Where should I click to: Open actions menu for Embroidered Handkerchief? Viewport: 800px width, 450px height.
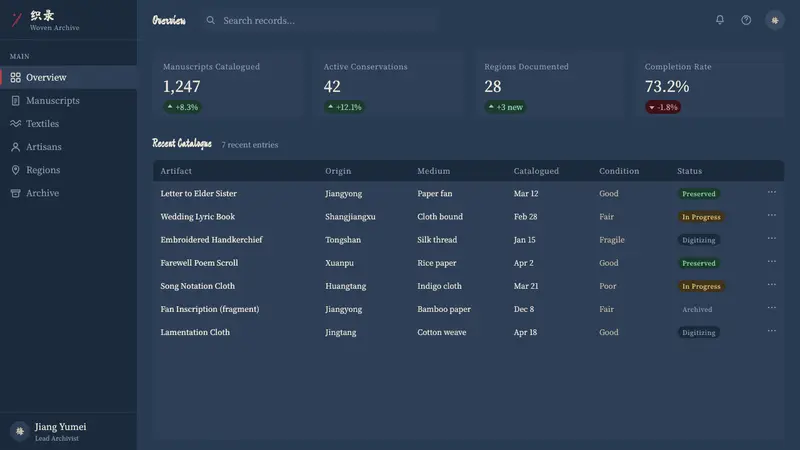click(771, 238)
